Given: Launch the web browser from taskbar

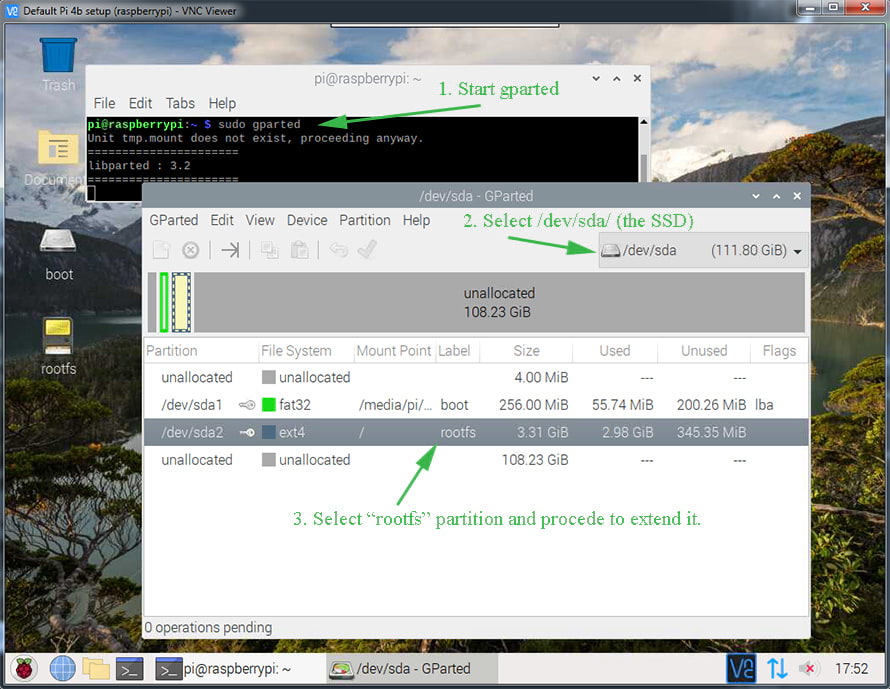Looking at the screenshot, I should (61, 668).
